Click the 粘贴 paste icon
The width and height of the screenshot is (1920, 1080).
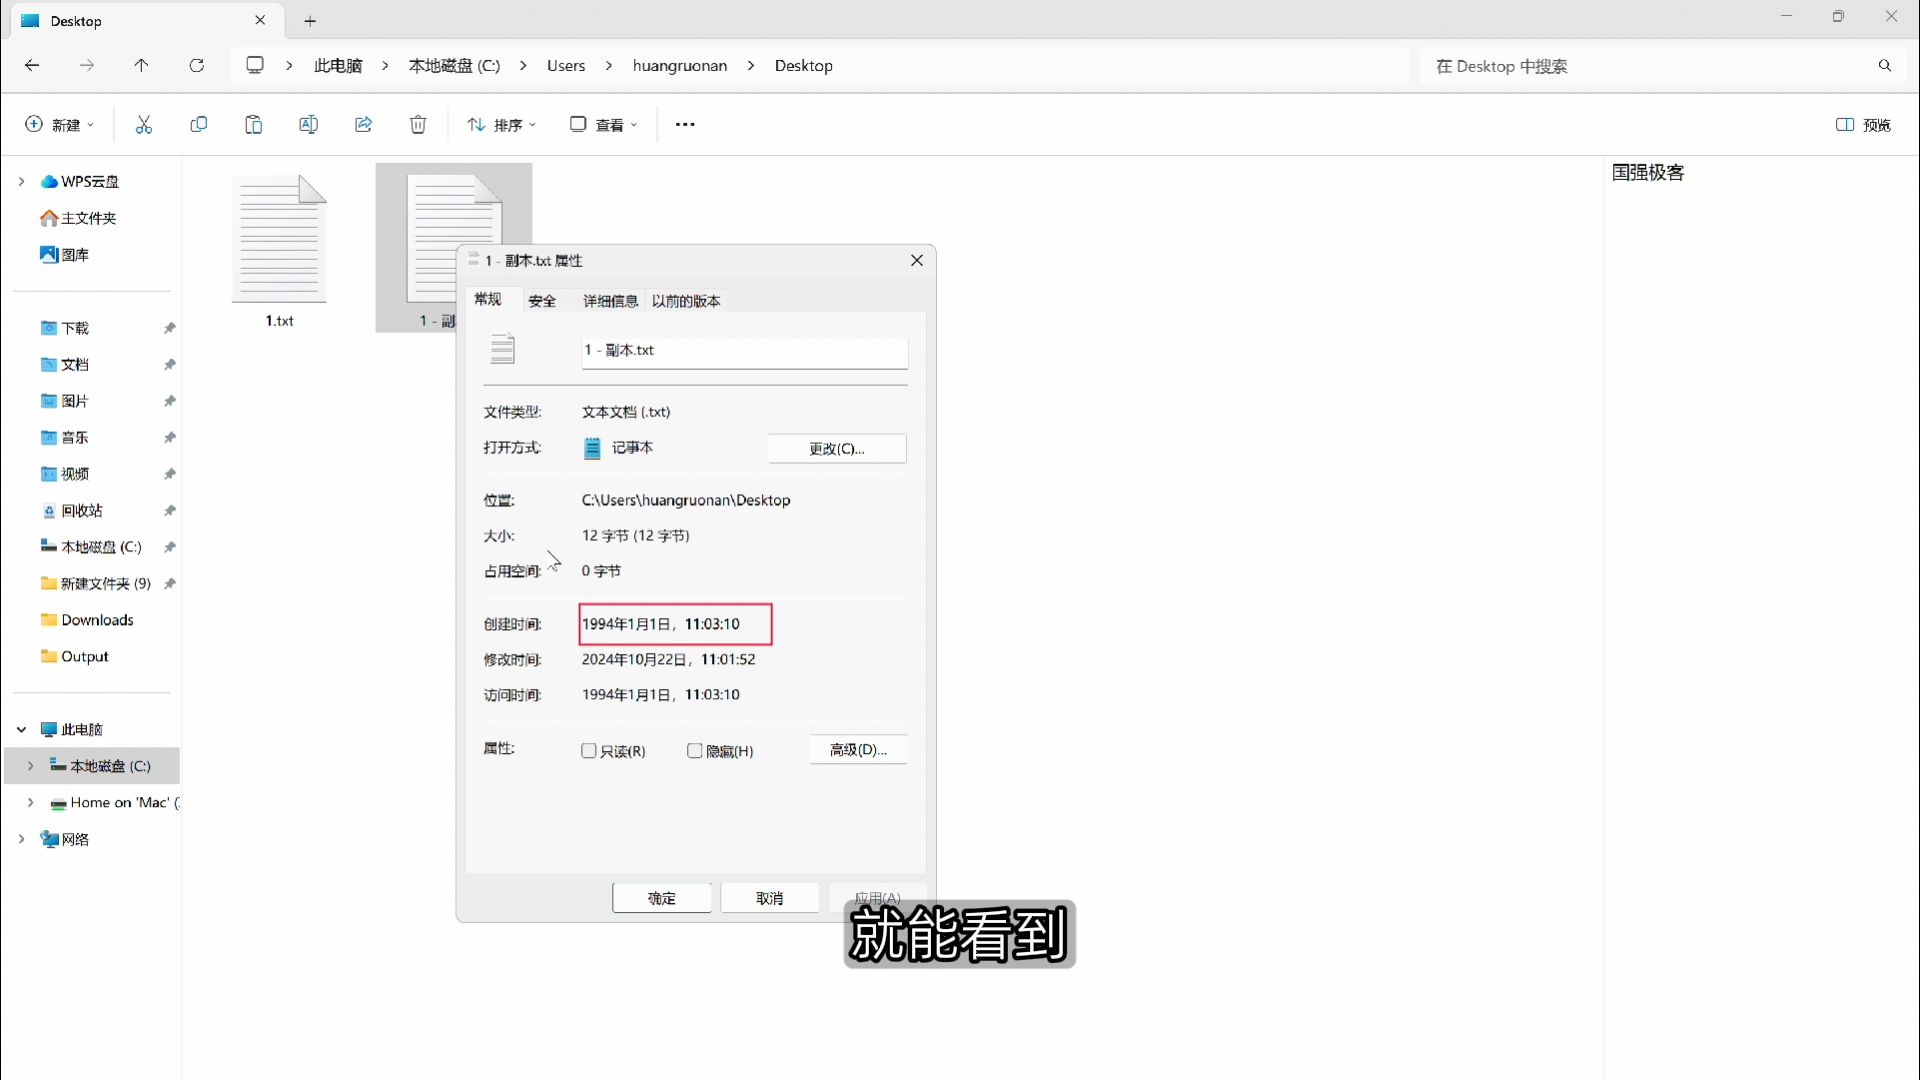(253, 123)
